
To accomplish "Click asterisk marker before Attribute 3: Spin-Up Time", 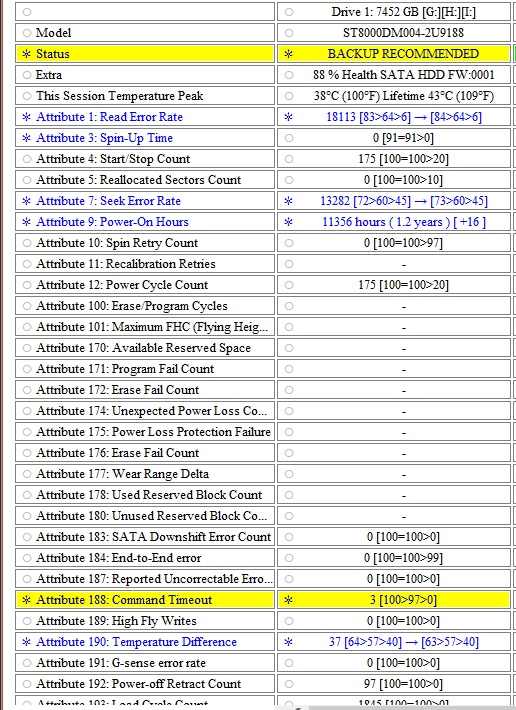I will [27, 138].
